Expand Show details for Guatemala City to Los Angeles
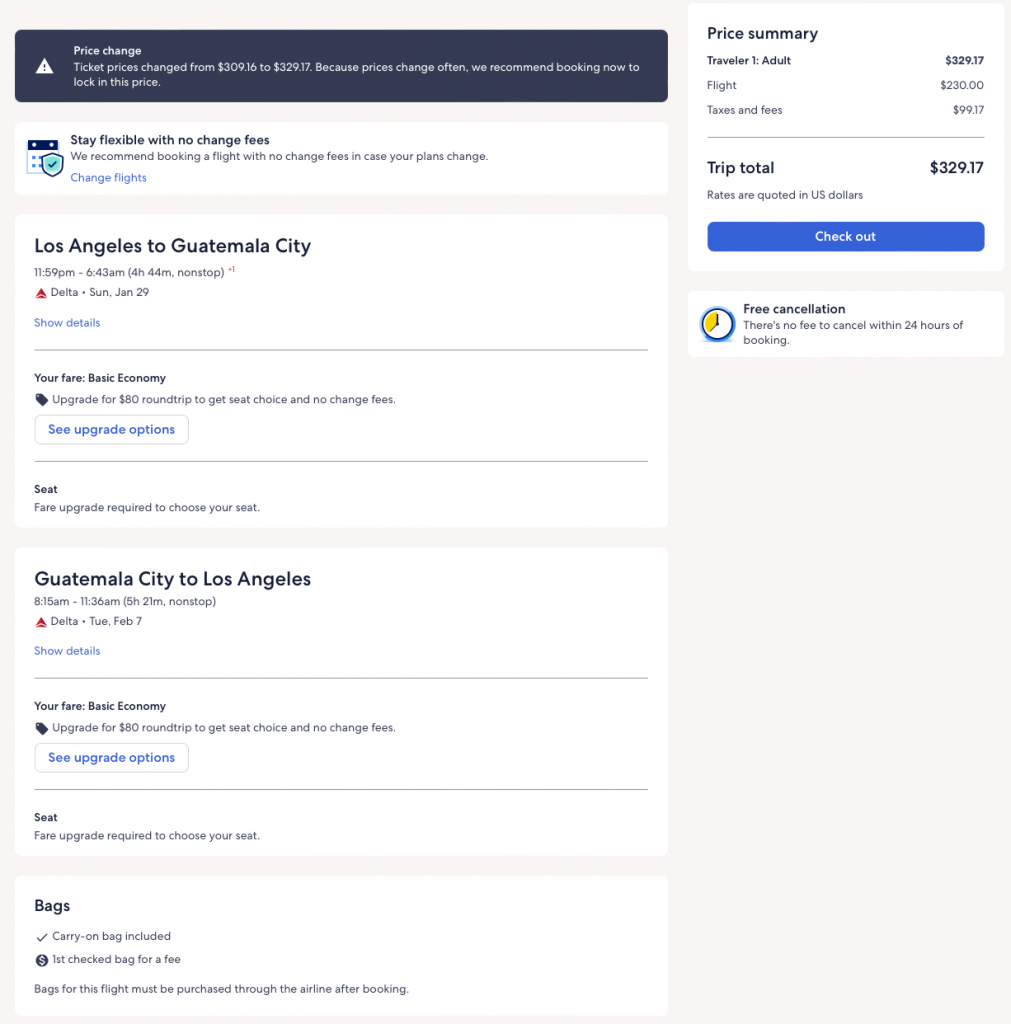Viewport: 1011px width, 1024px height. tap(67, 651)
